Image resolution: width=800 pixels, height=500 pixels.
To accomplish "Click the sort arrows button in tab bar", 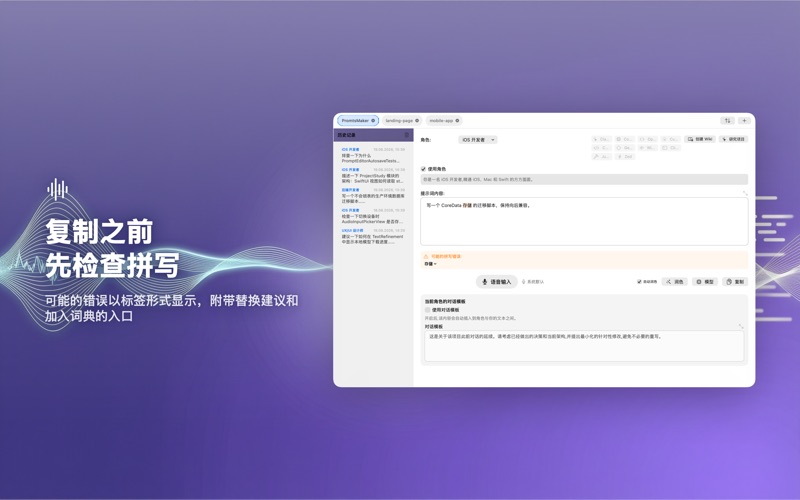I will (x=728, y=120).
